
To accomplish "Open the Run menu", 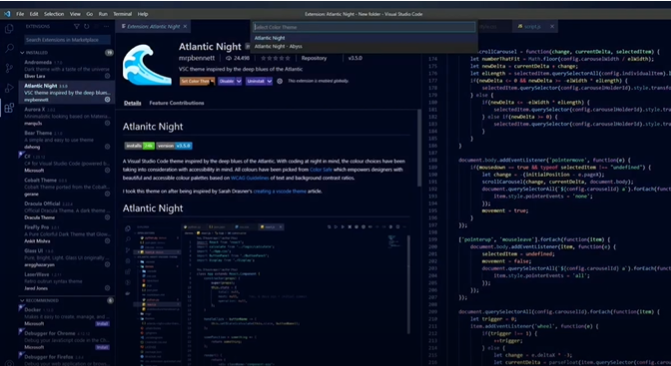I will 103,14.
